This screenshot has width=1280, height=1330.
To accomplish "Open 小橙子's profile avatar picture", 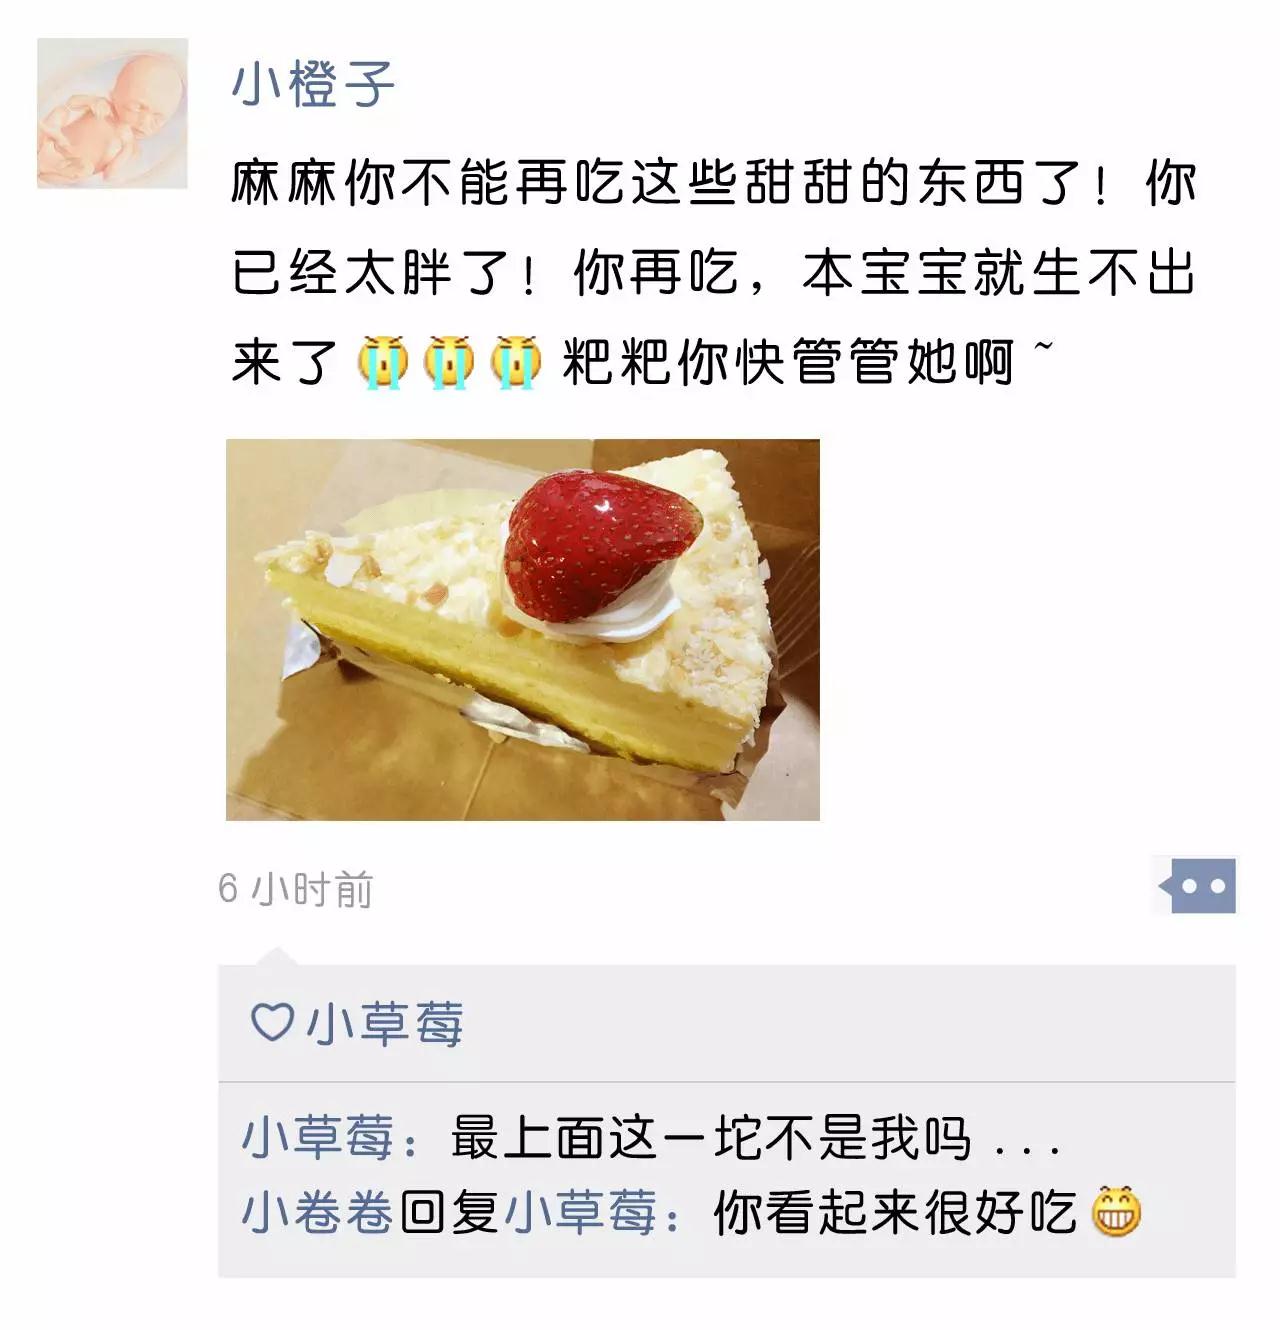I will click(x=112, y=113).
